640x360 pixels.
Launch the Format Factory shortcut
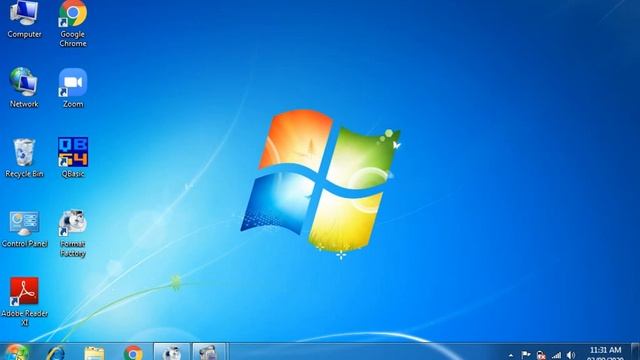tap(73, 233)
